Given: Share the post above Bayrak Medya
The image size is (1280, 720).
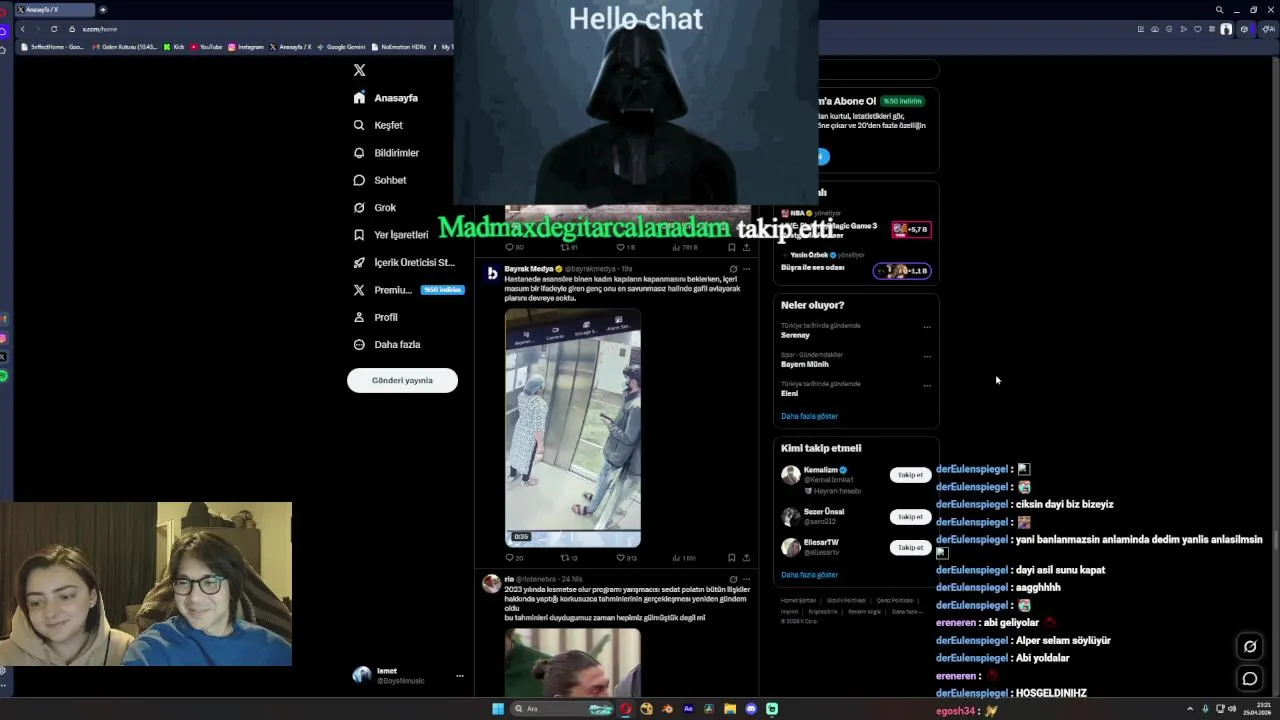Looking at the screenshot, I should click(x=746, y=247).
